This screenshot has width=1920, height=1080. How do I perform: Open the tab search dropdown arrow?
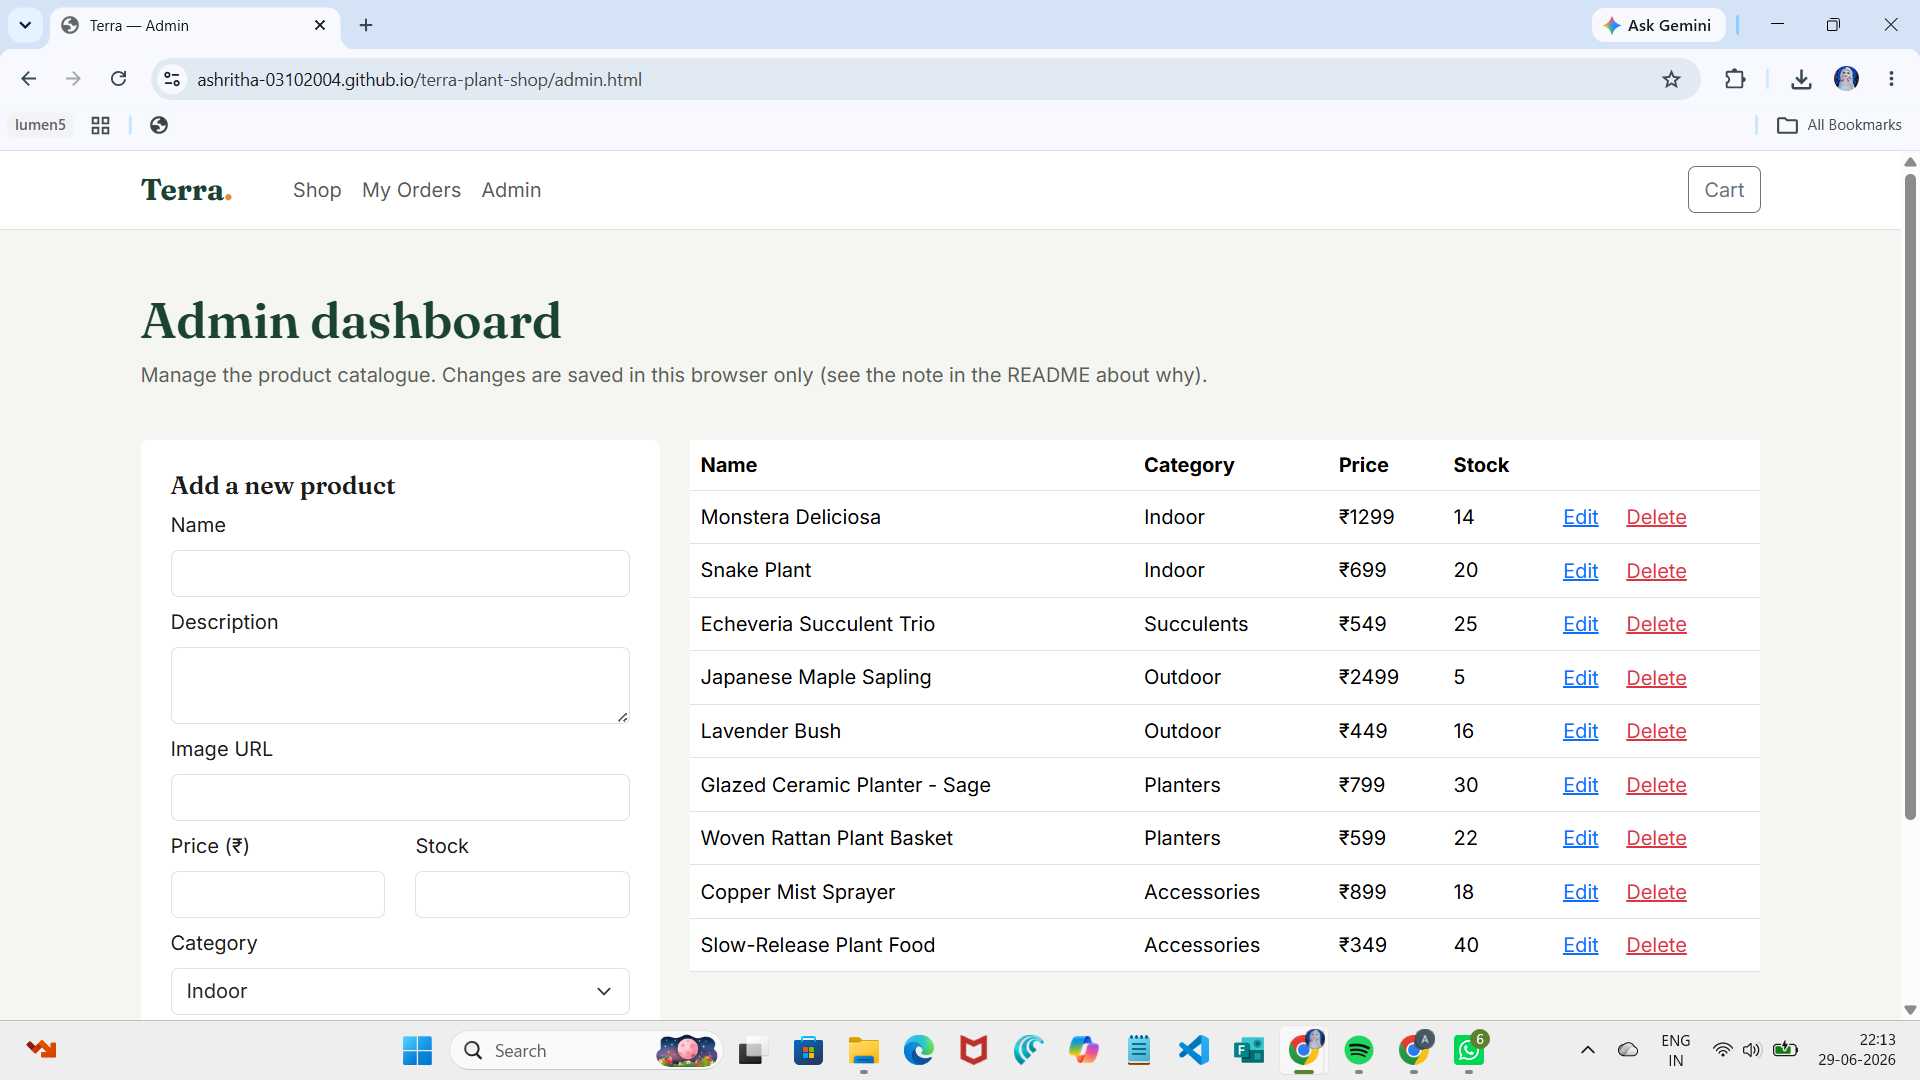25,25
